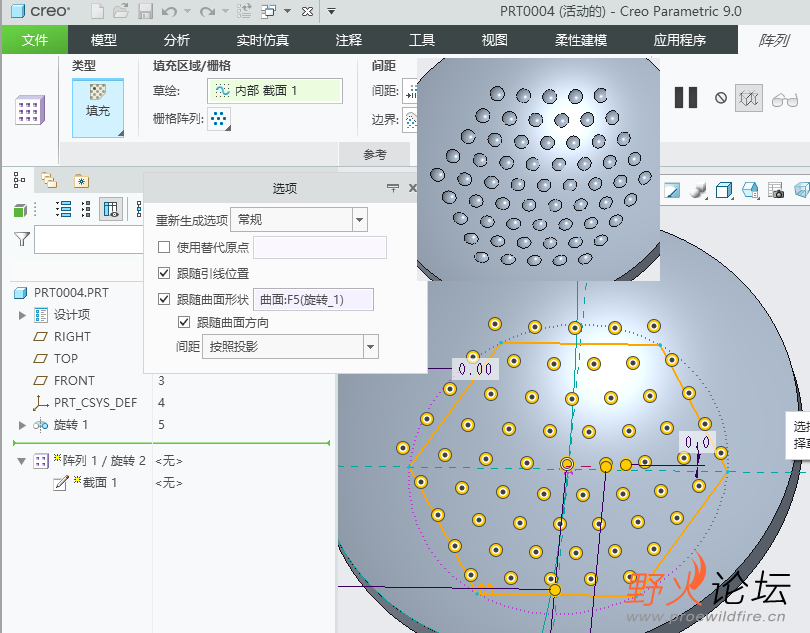Image resolution: width=810 pixels, height=633 pixels.
Task: Switch to the 工具 ribbon tab
Action: point(422,40)
